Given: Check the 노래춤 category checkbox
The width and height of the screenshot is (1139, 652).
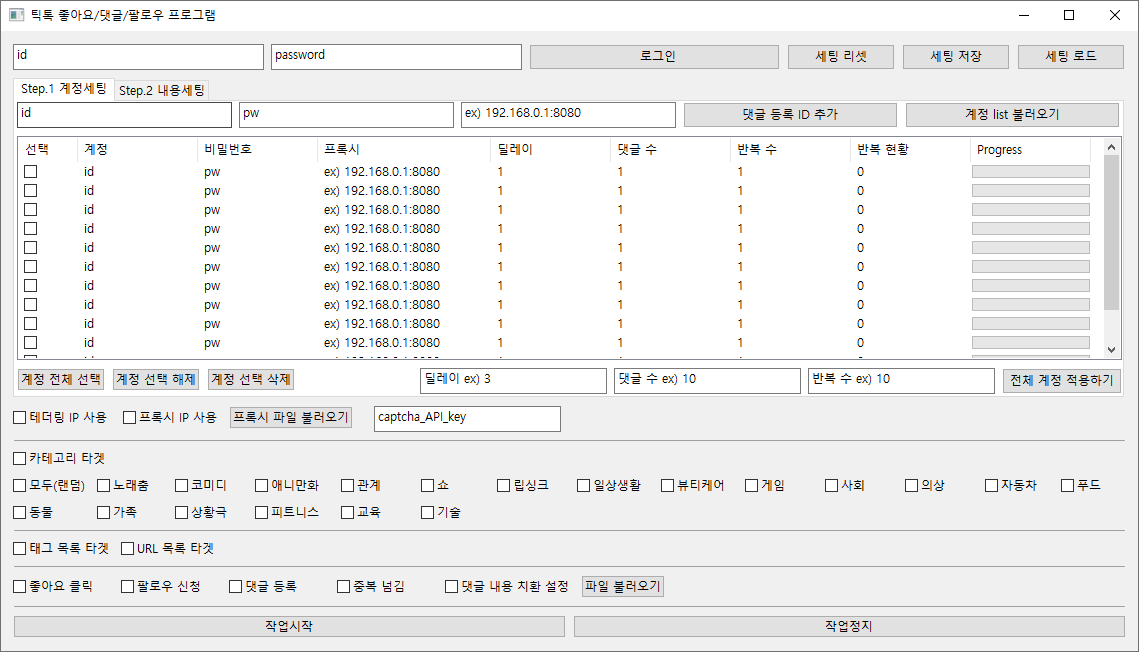Looking at the screenshot, I should 104,486.
